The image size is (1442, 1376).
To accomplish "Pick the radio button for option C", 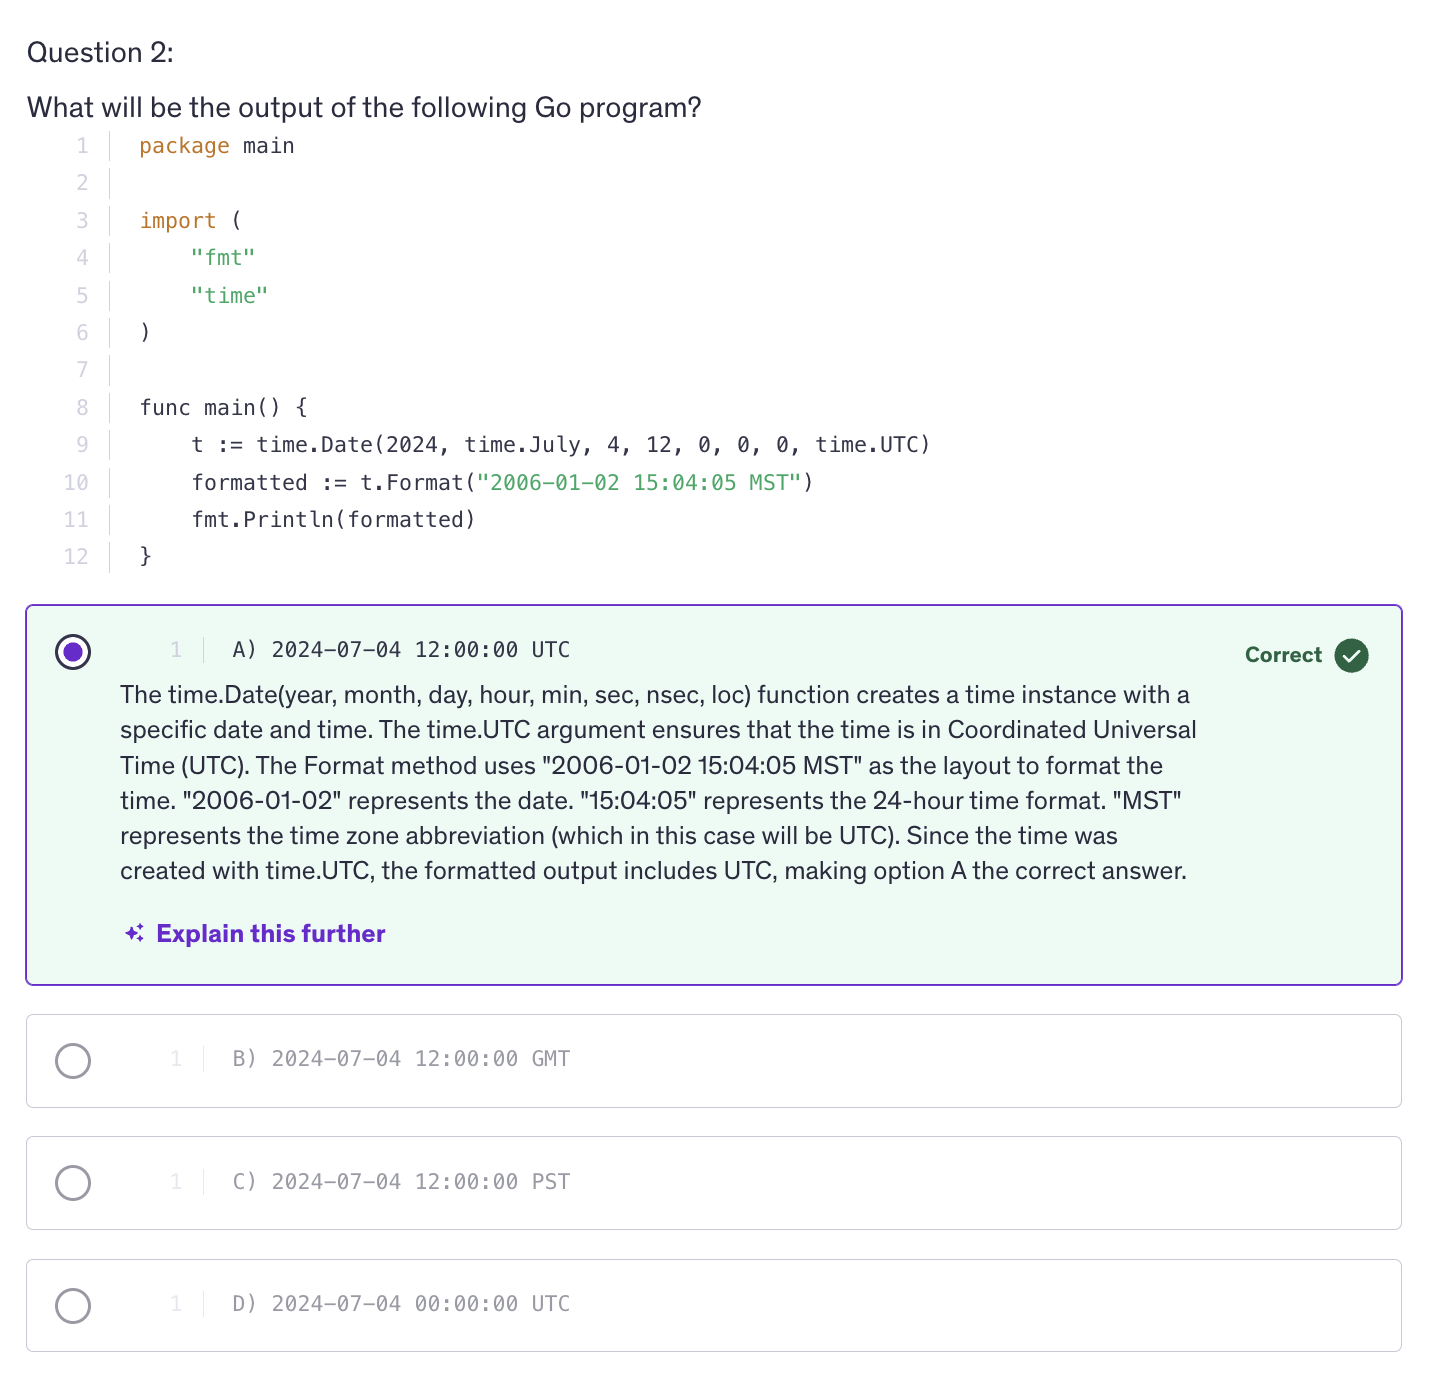I will (73, 1183).
